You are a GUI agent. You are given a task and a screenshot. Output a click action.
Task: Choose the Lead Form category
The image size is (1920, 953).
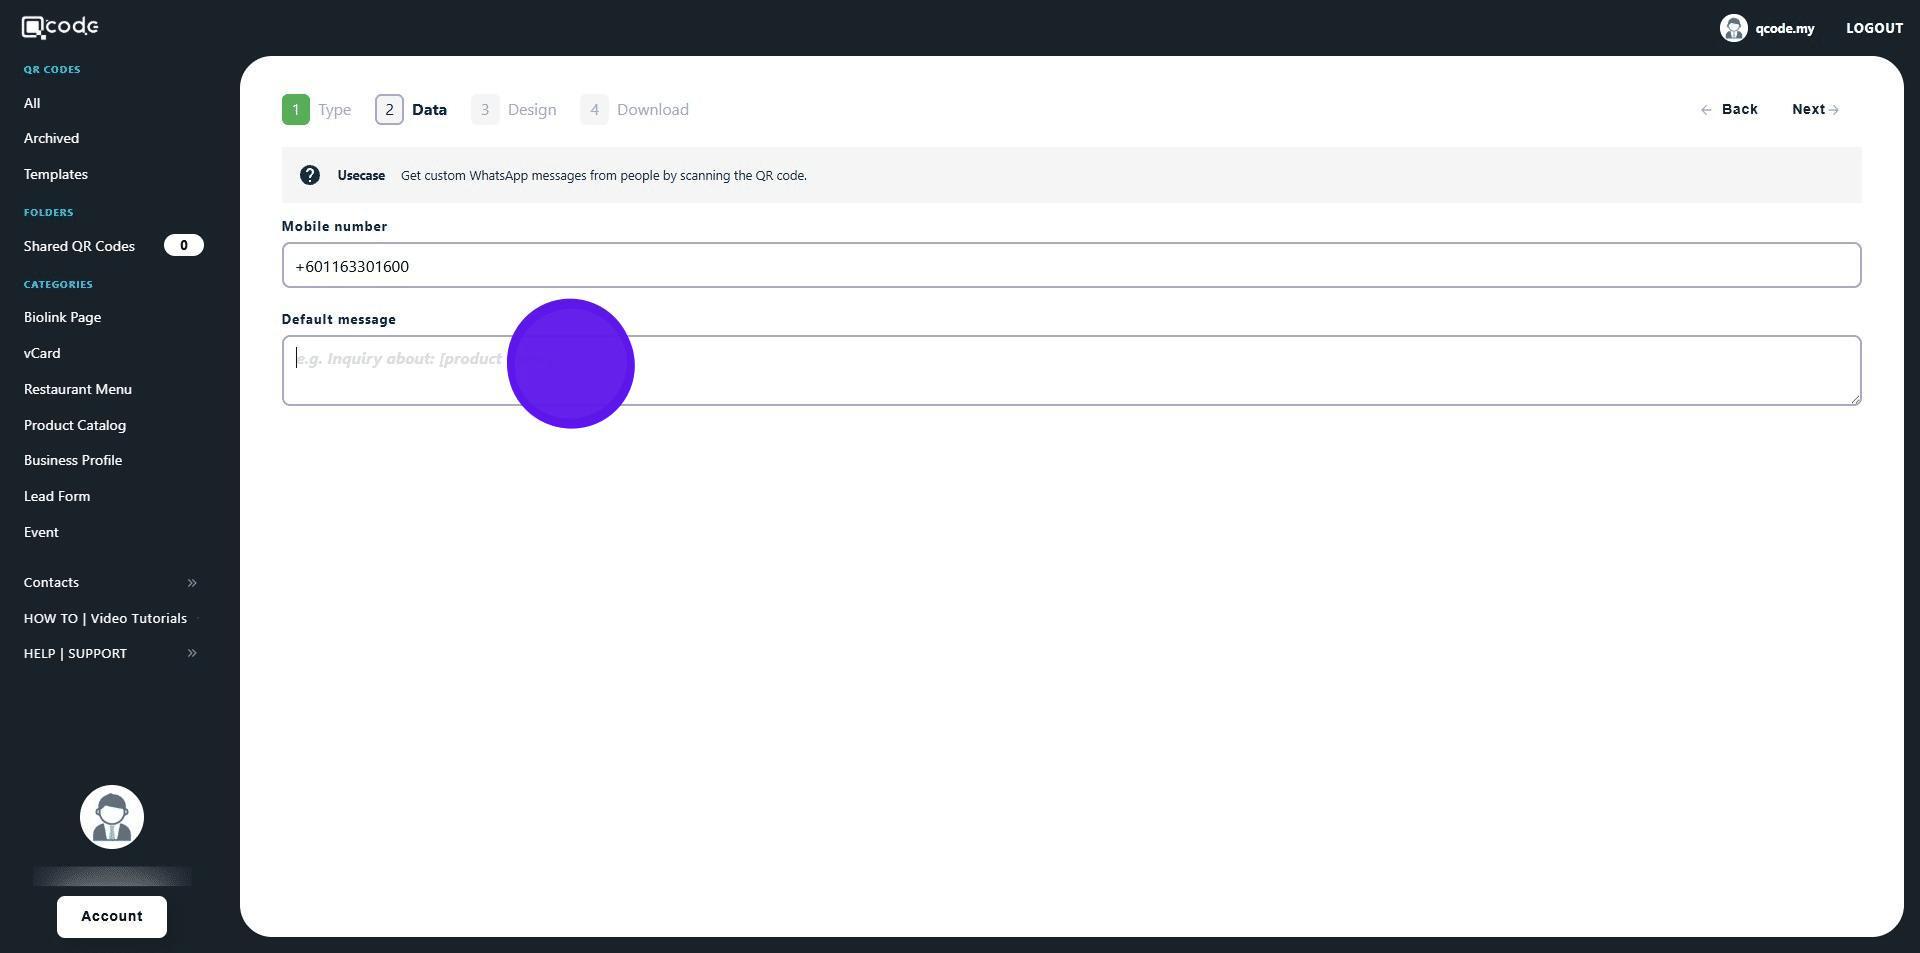click(57, 496)
